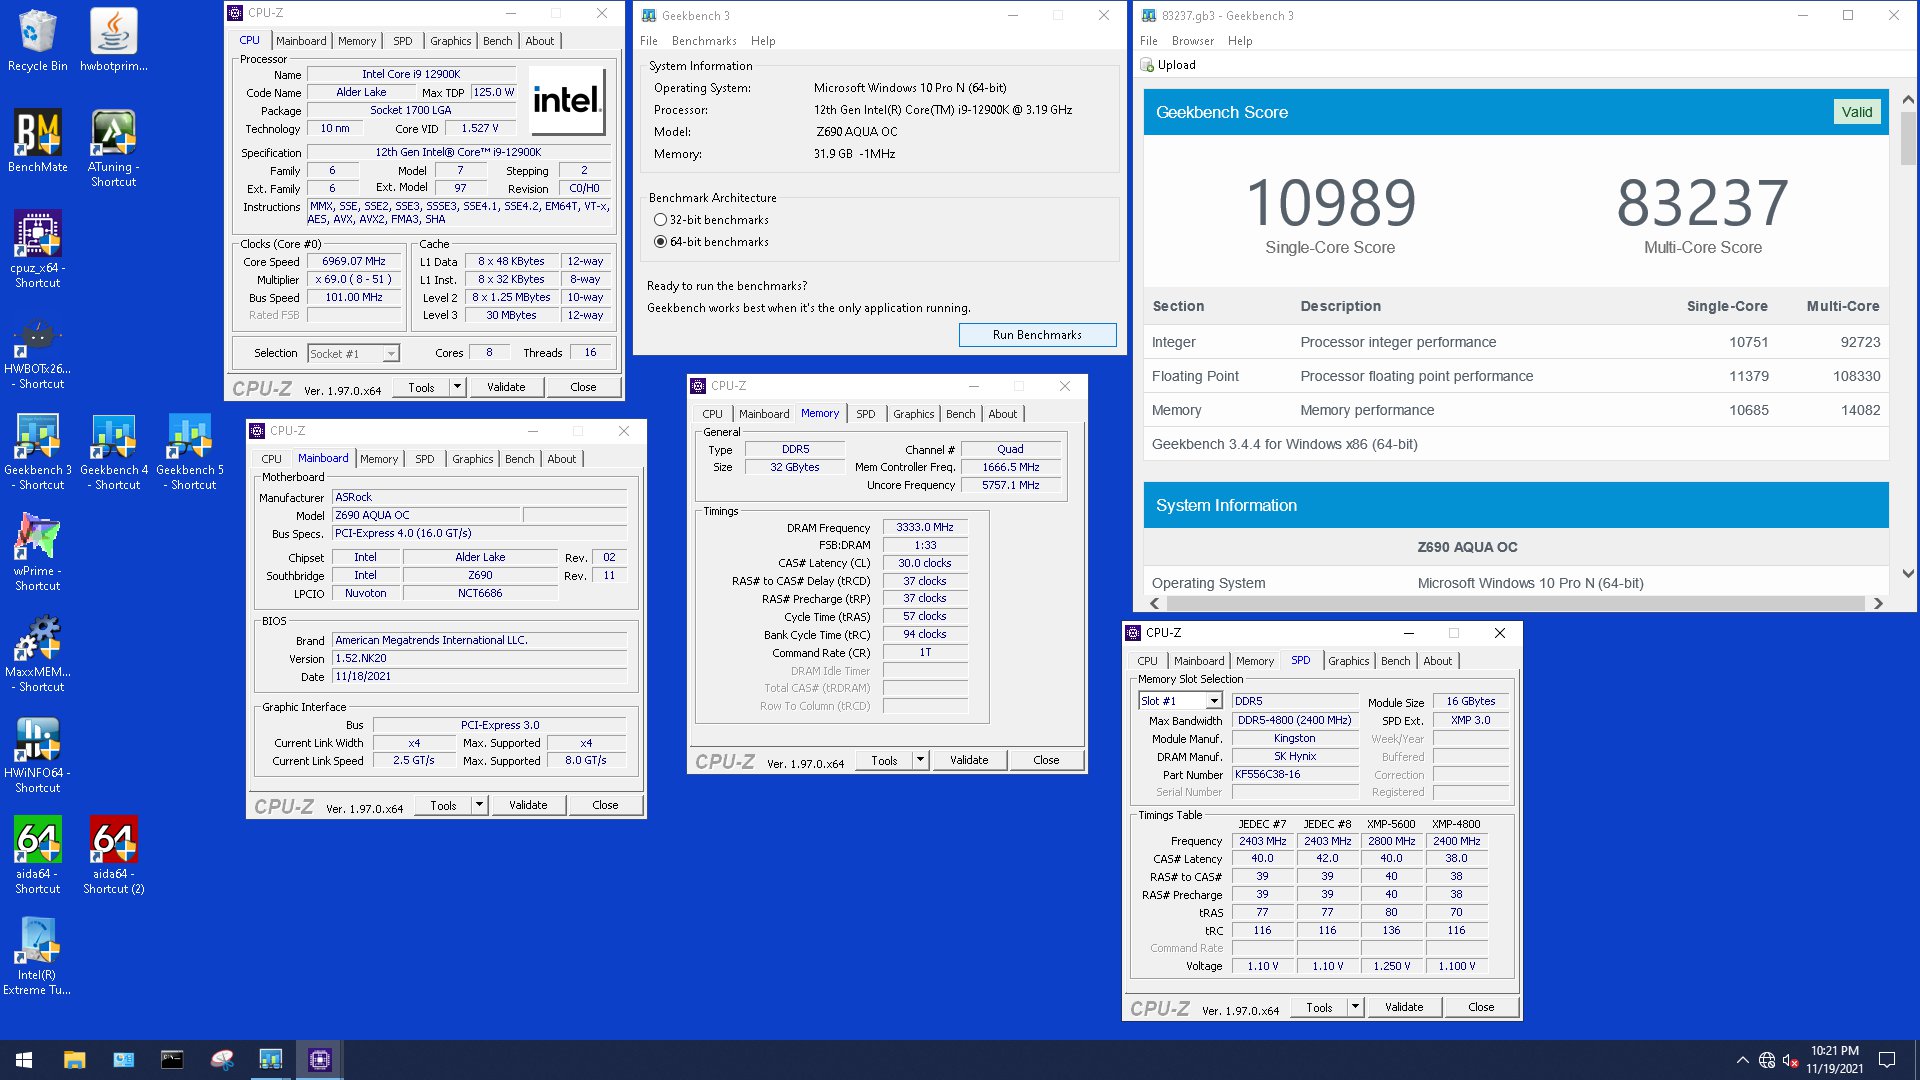Expand the Socket #1 selection dropdown

tap(391, 354)
